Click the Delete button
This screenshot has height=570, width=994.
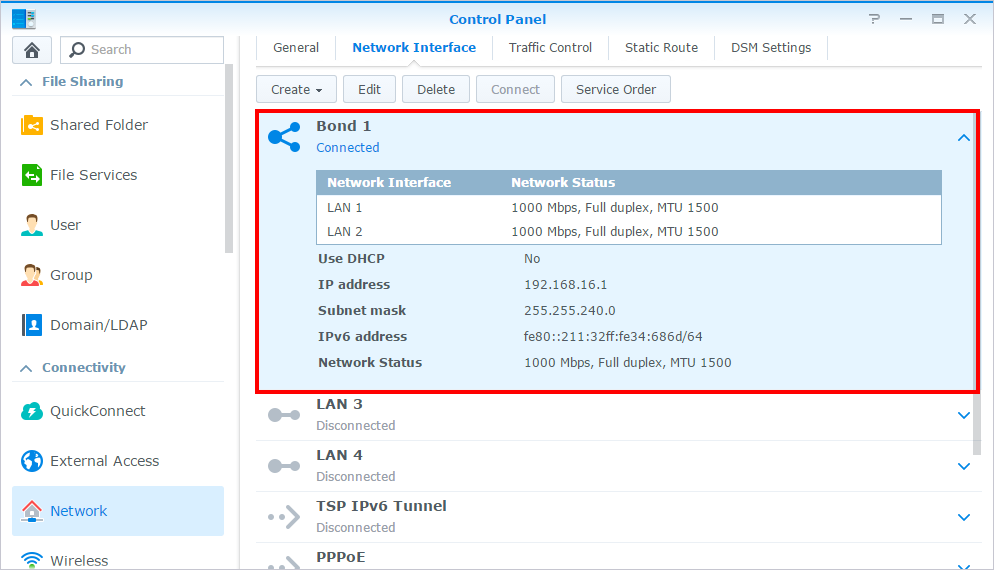point(436,89)
